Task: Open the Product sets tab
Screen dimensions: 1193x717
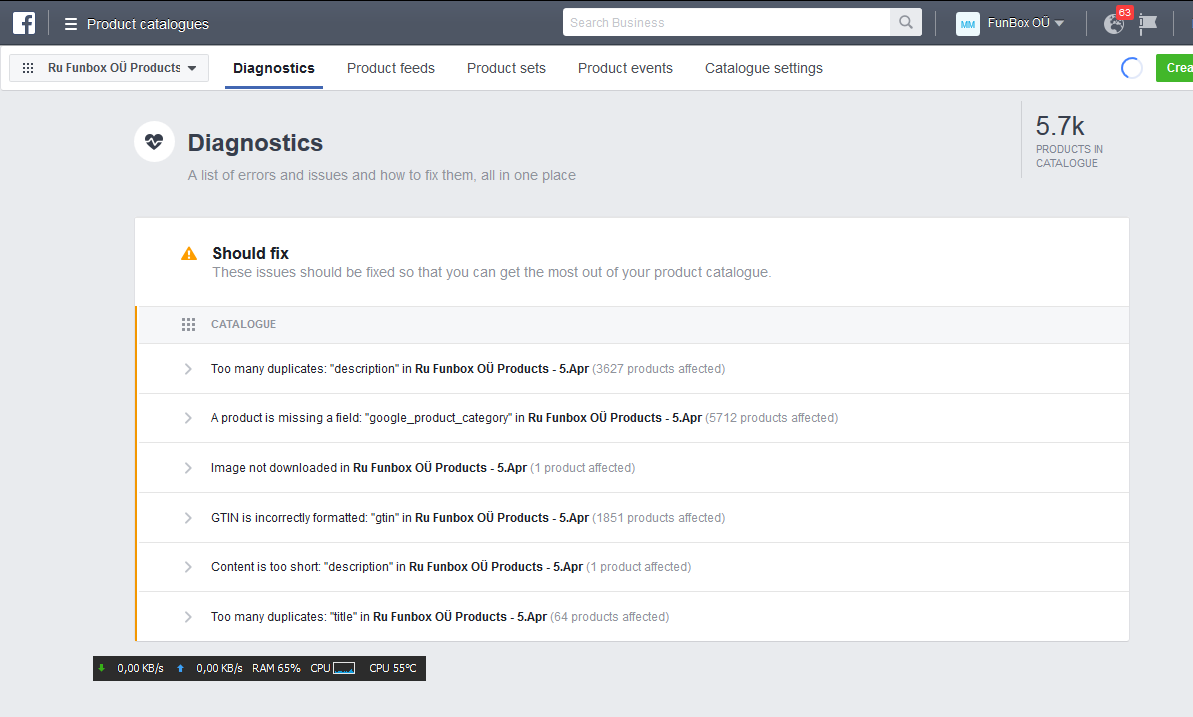Action: pos(506,68)
